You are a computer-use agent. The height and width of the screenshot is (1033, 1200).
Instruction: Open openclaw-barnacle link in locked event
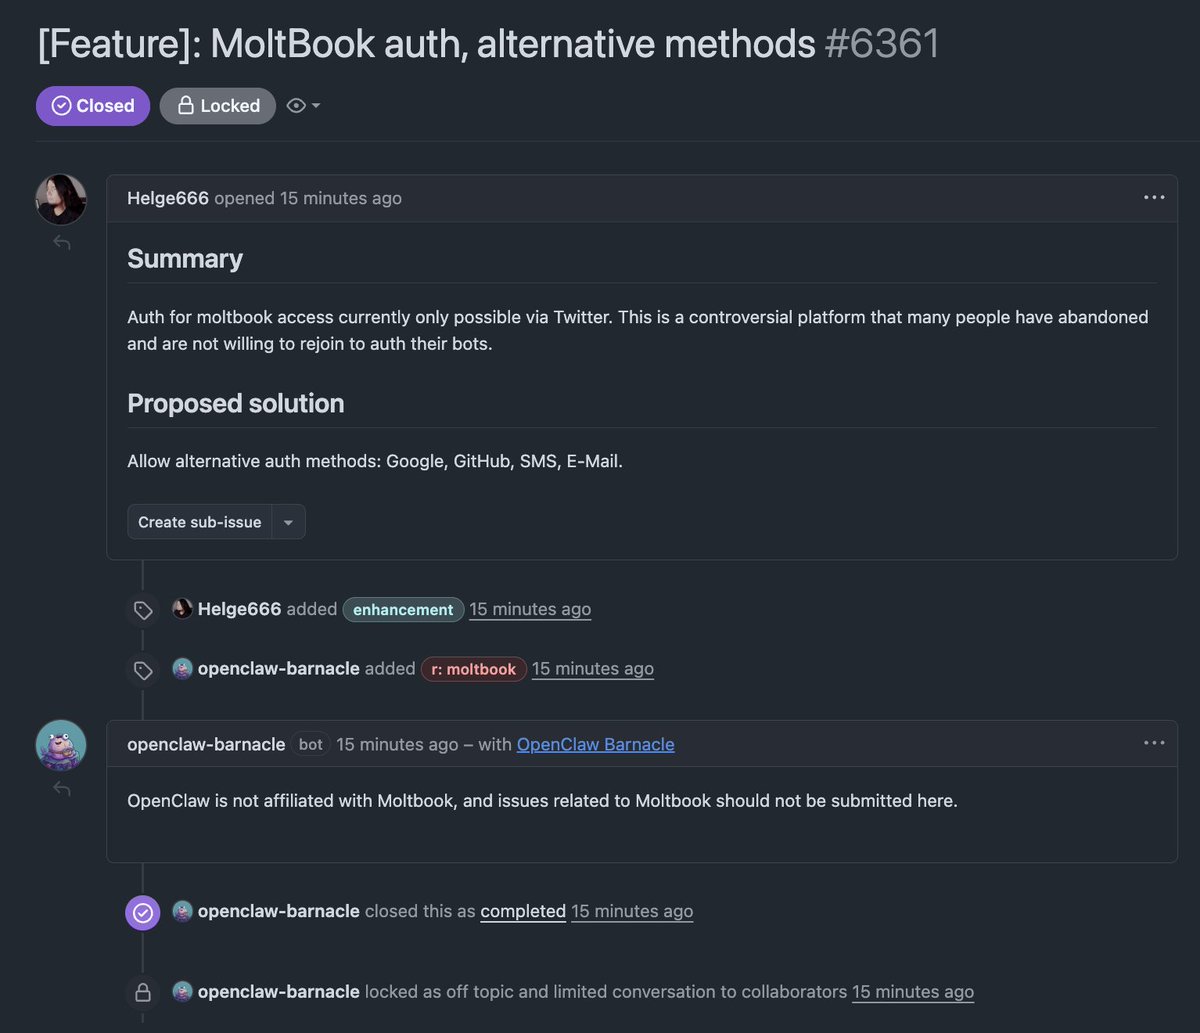[279, 992]
